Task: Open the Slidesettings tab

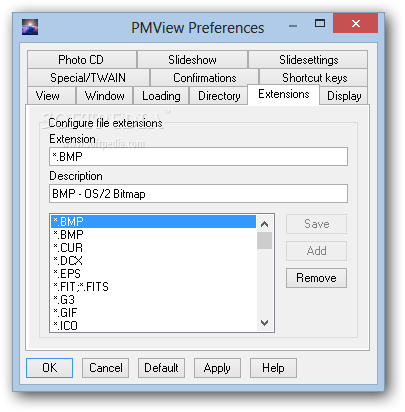Action: 308,60
